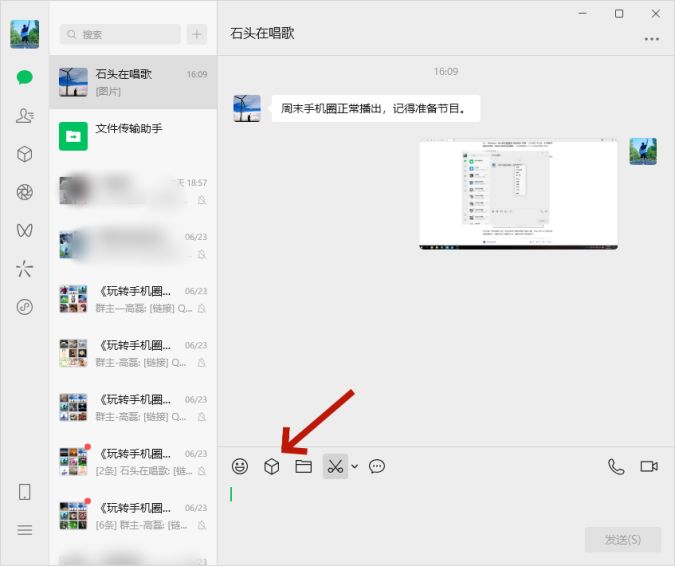Open Favorites cube icon in sidebar
The image size is (675, 566).
point(25,154)
